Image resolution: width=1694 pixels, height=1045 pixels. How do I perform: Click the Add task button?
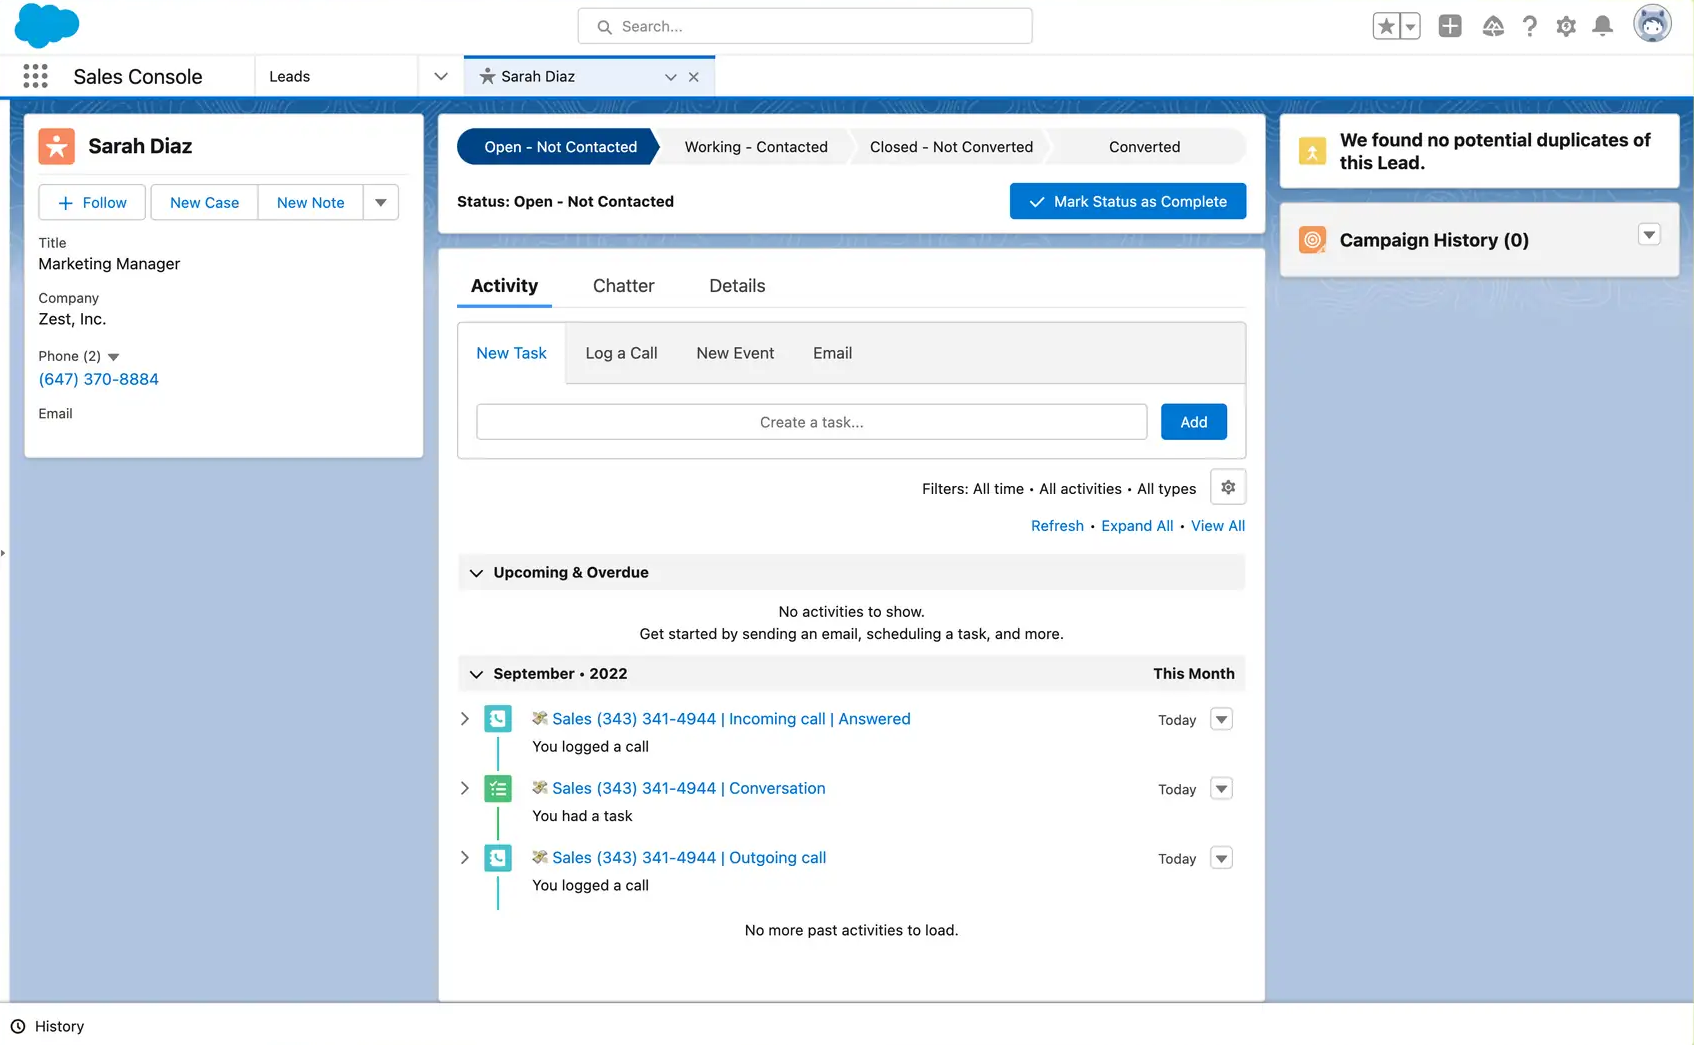(1193, 422)
